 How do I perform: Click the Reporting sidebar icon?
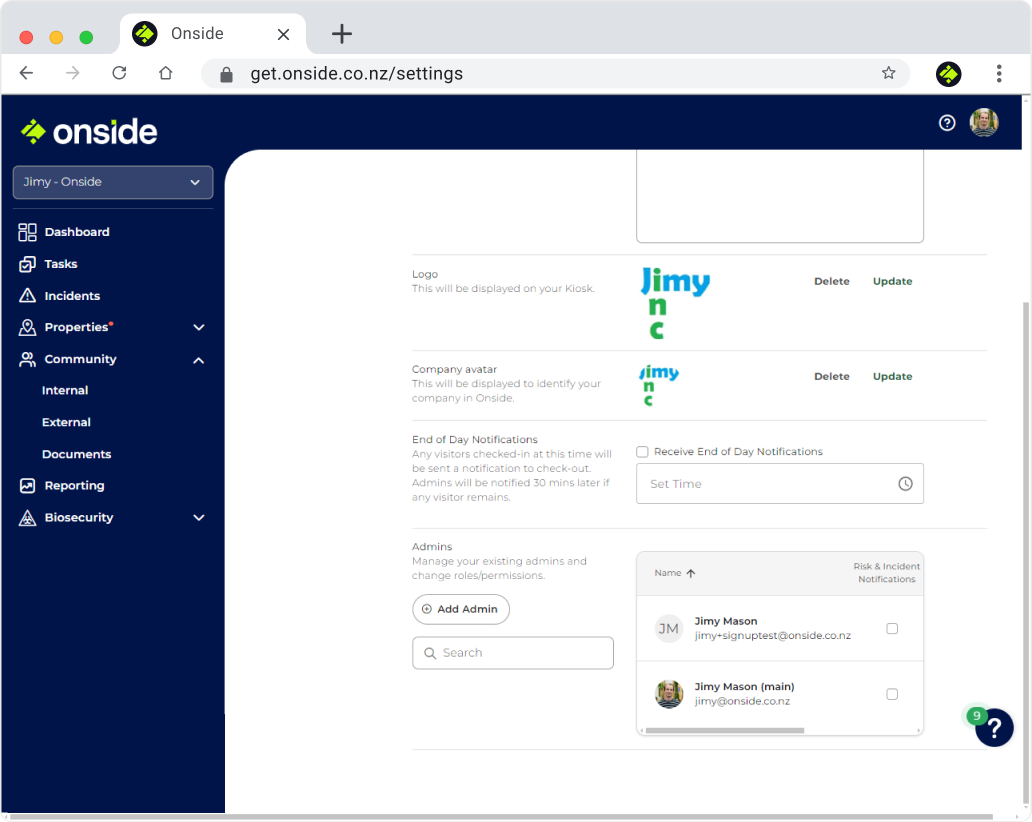[26, 486]
